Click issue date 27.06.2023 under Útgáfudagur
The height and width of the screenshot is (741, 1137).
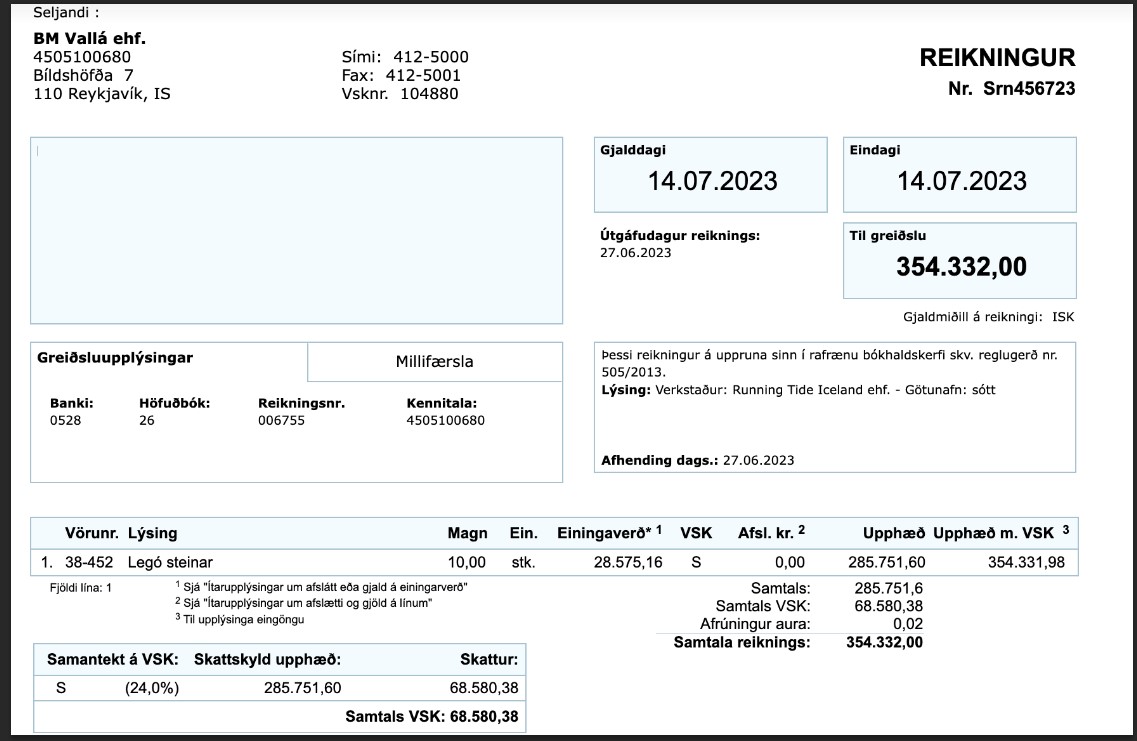[635, 252]
